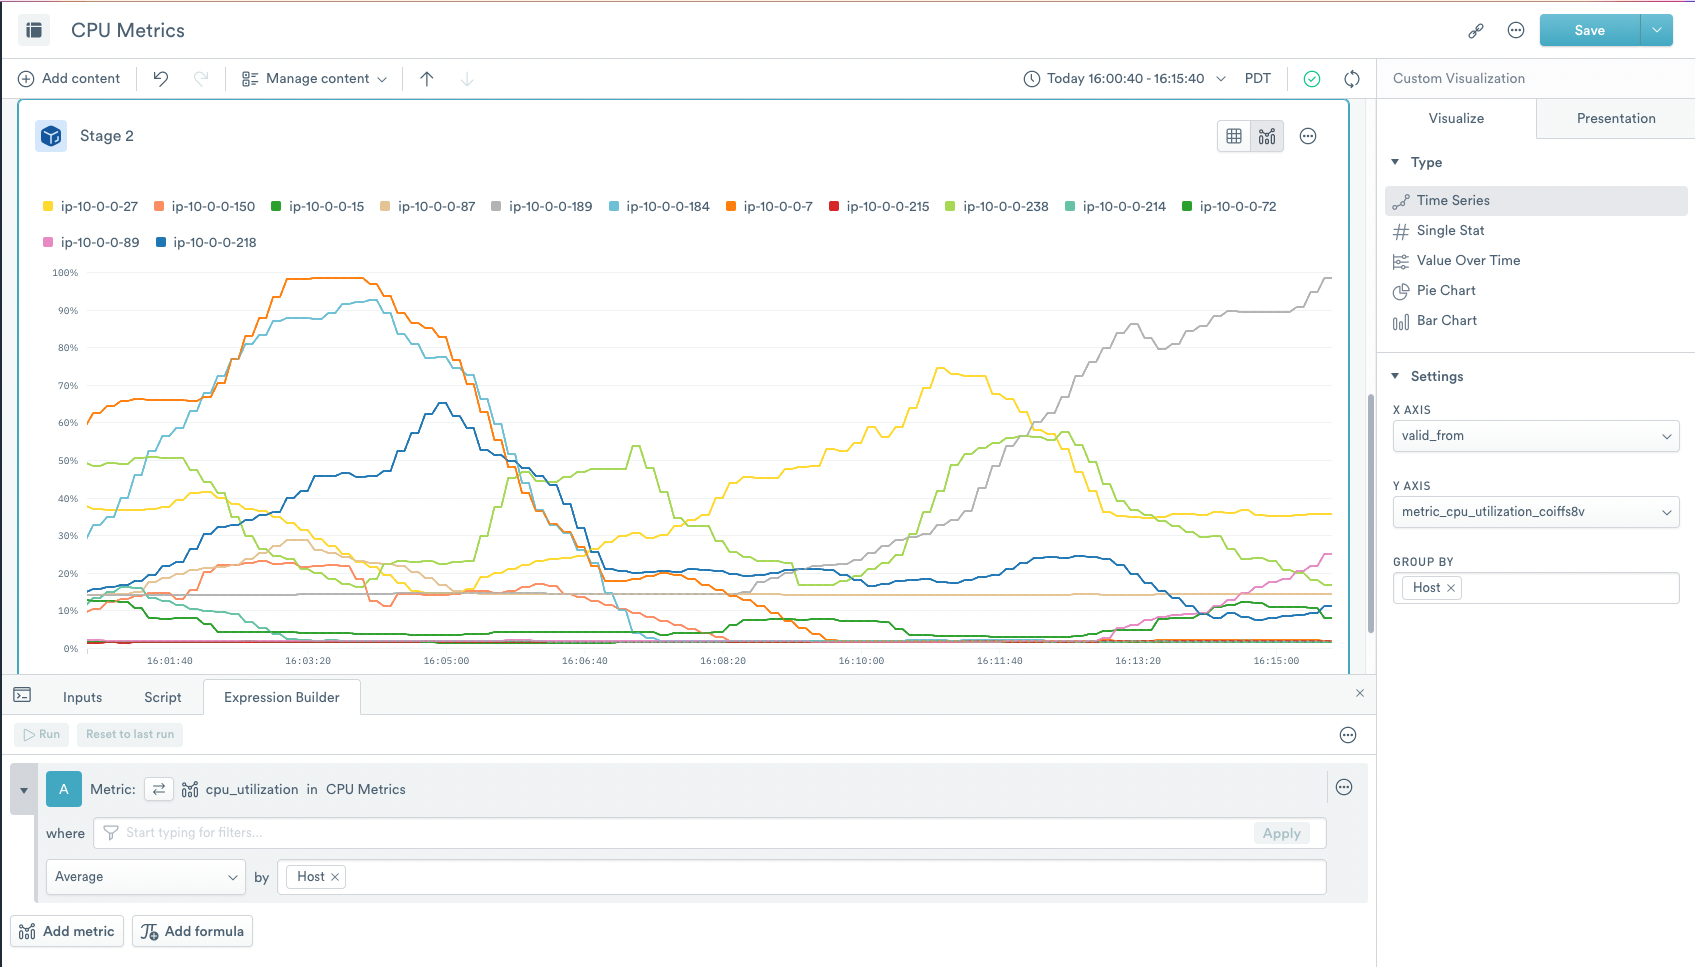Expand the Save dropdown arrow

pos(1657,30)
